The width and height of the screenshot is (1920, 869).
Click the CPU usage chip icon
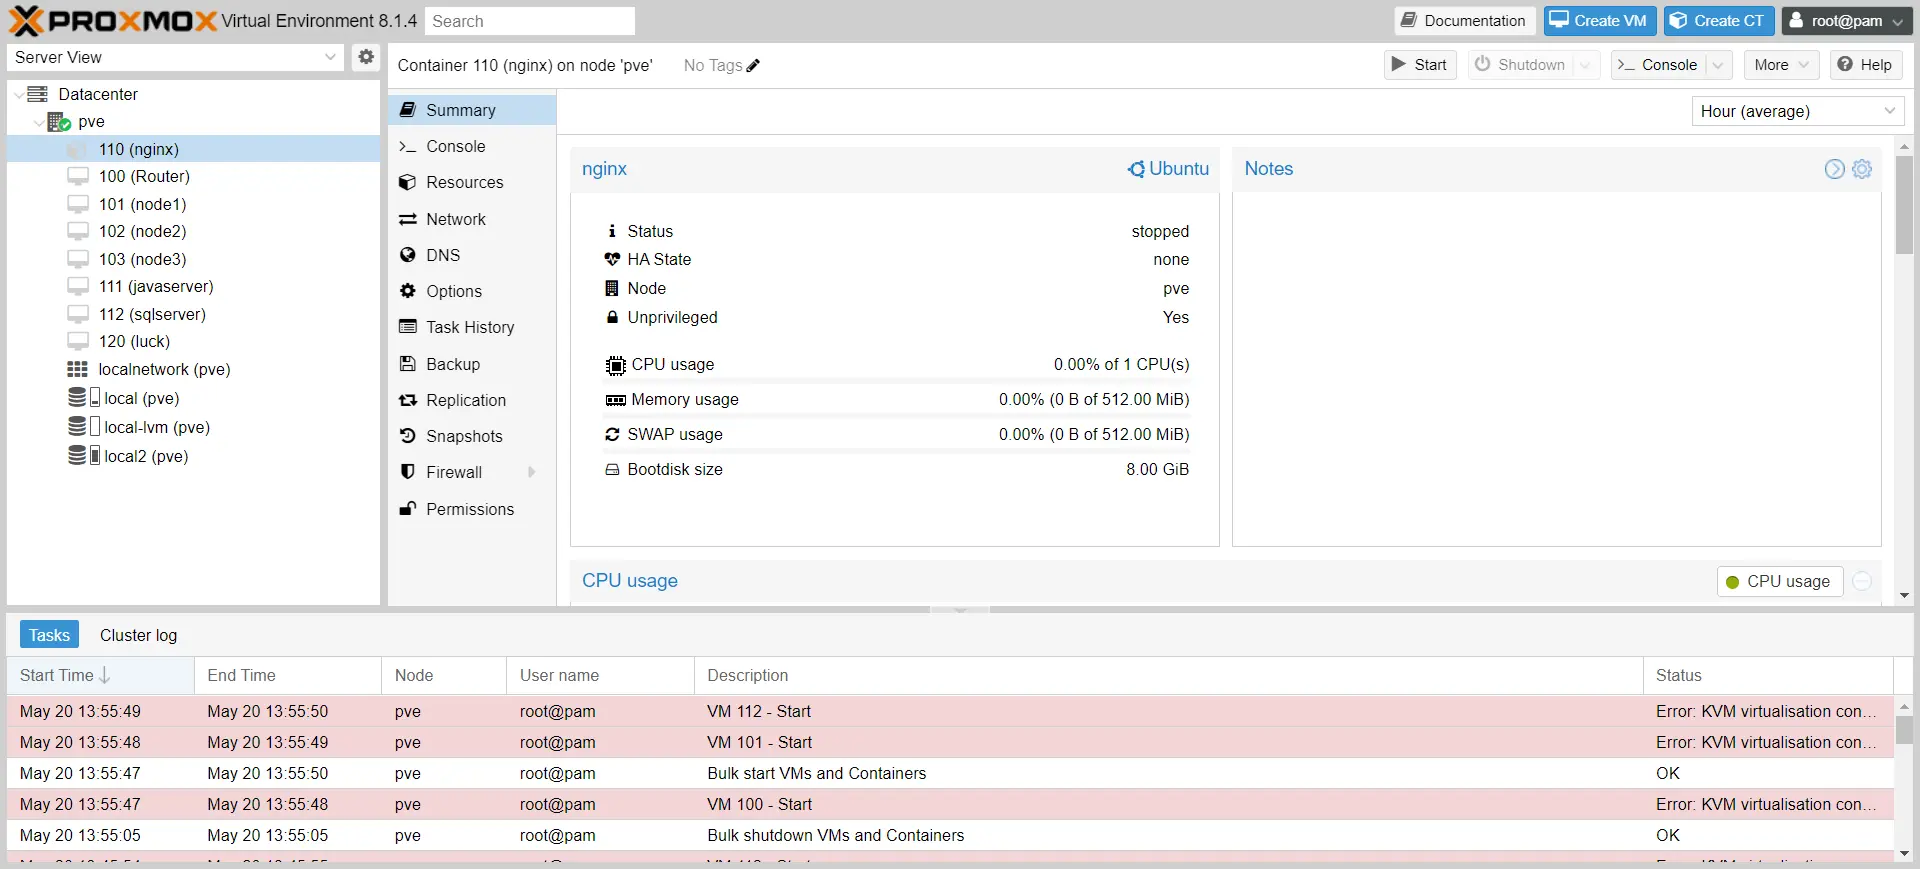616,365
